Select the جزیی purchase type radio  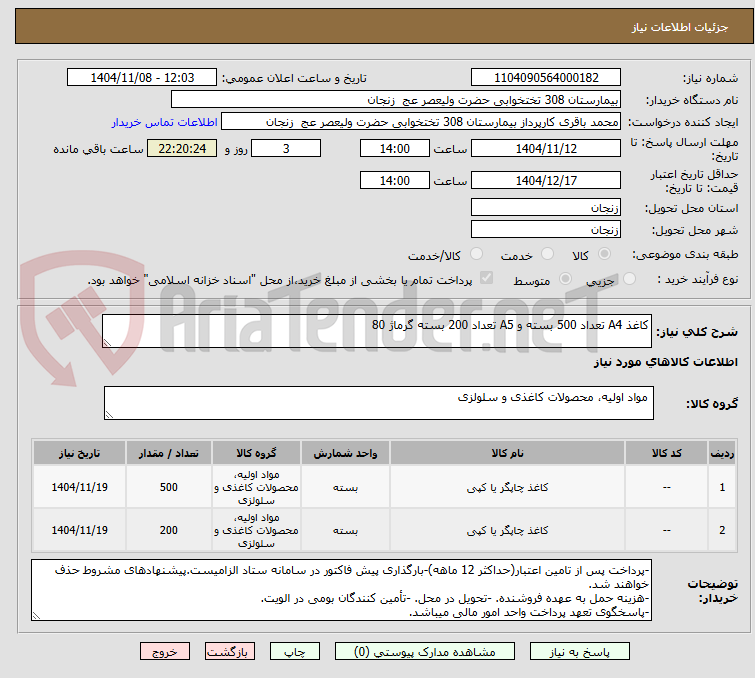pyautogui.click(x=629, y=279)
